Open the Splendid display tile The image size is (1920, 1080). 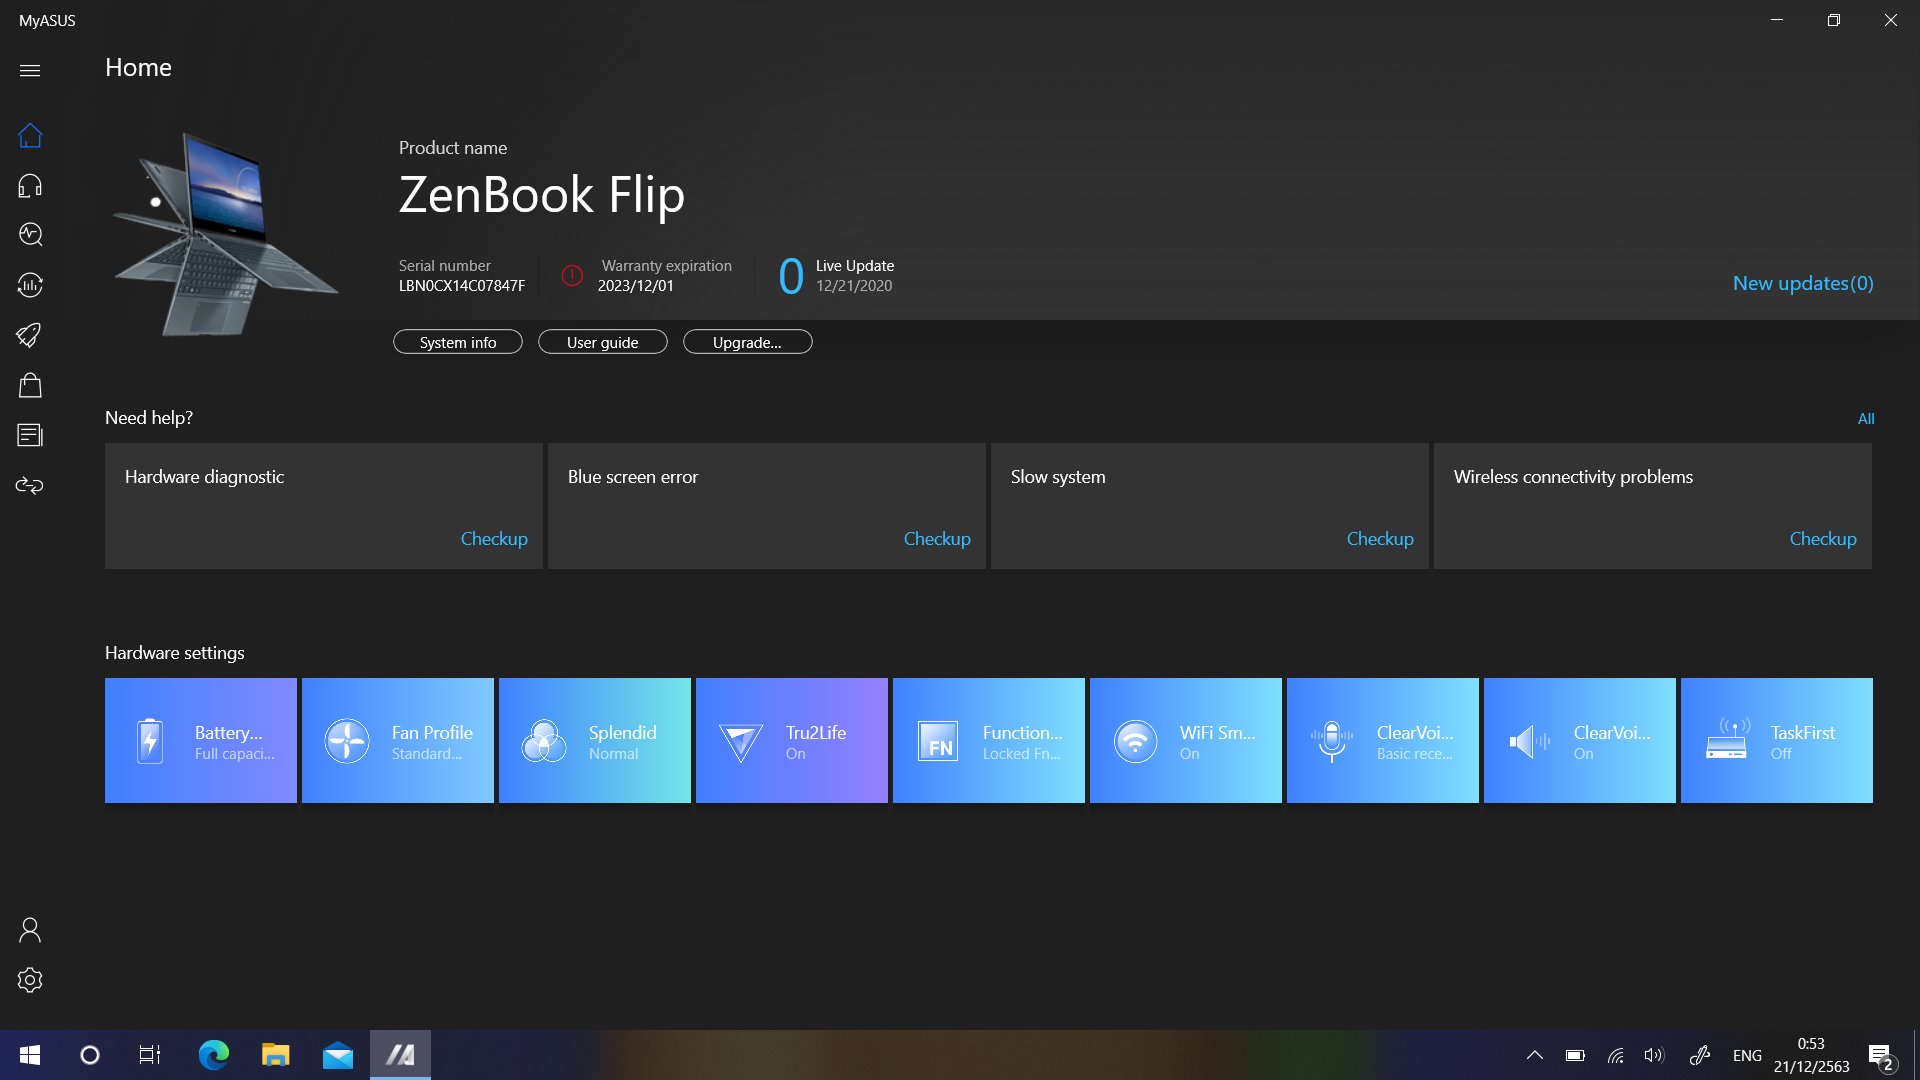point(595,740)
